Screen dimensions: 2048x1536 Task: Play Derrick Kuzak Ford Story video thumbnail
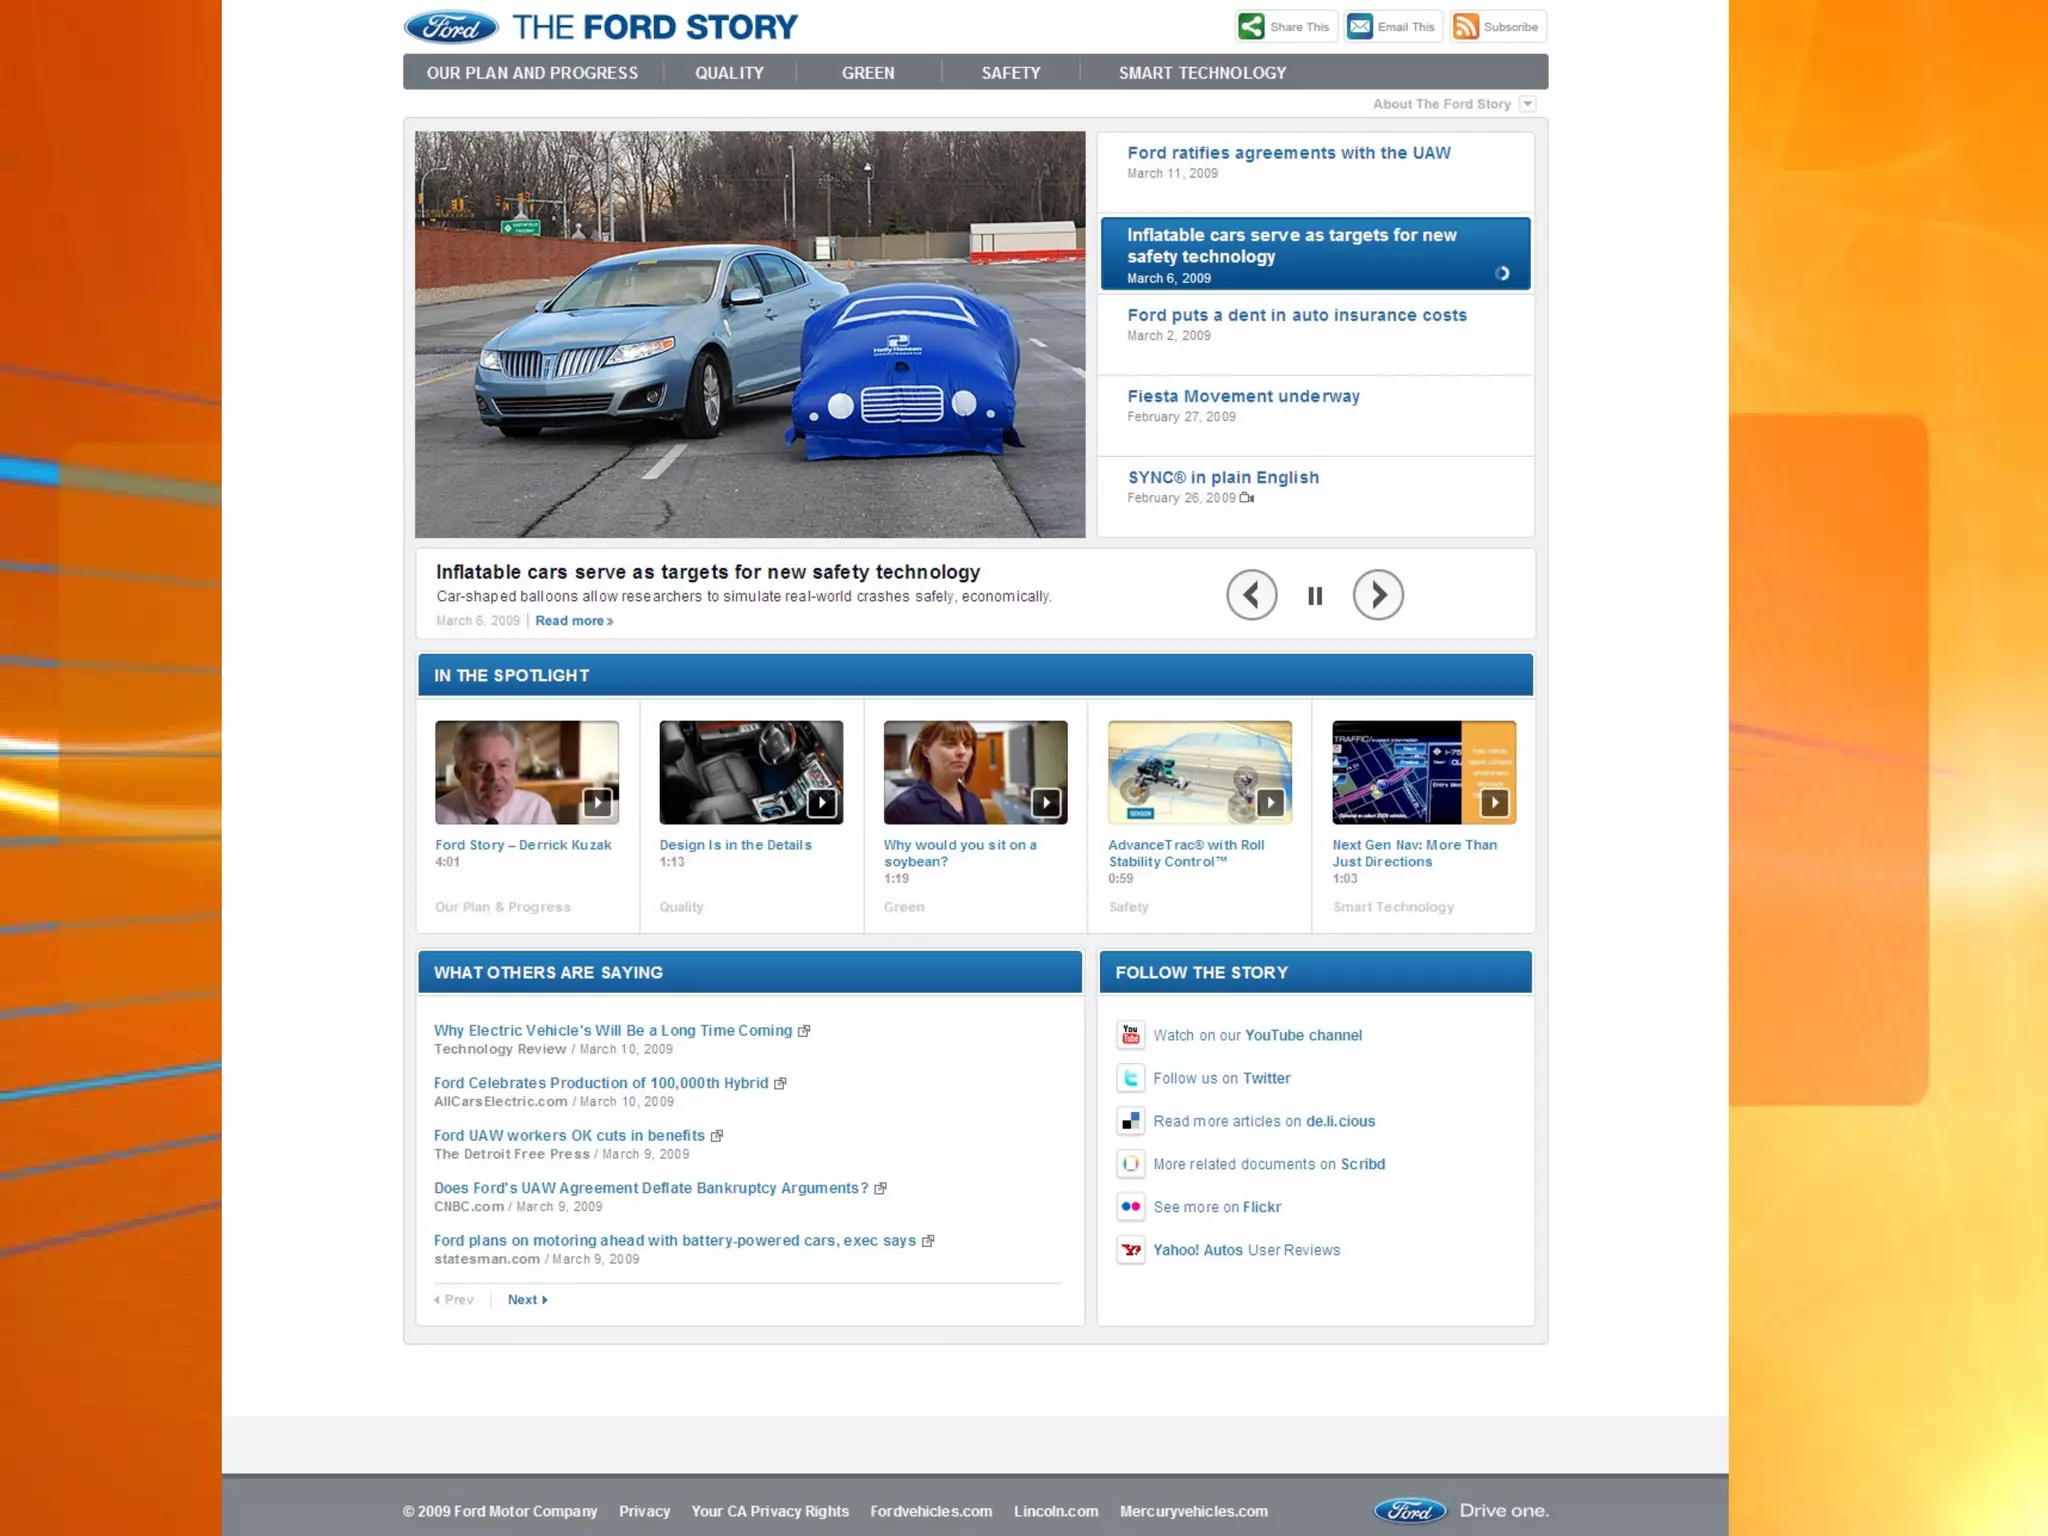[x=527, y=772]
